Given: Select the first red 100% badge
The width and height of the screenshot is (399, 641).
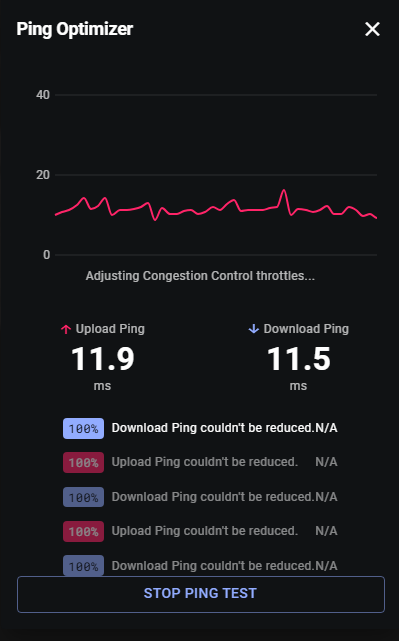Looking at the screenshot, I should point(83,462).
